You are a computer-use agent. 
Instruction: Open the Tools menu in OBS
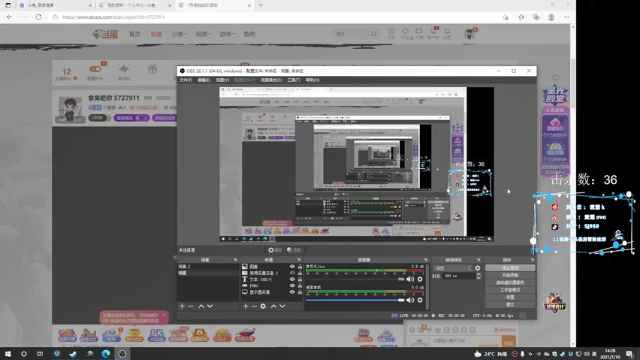293,80
